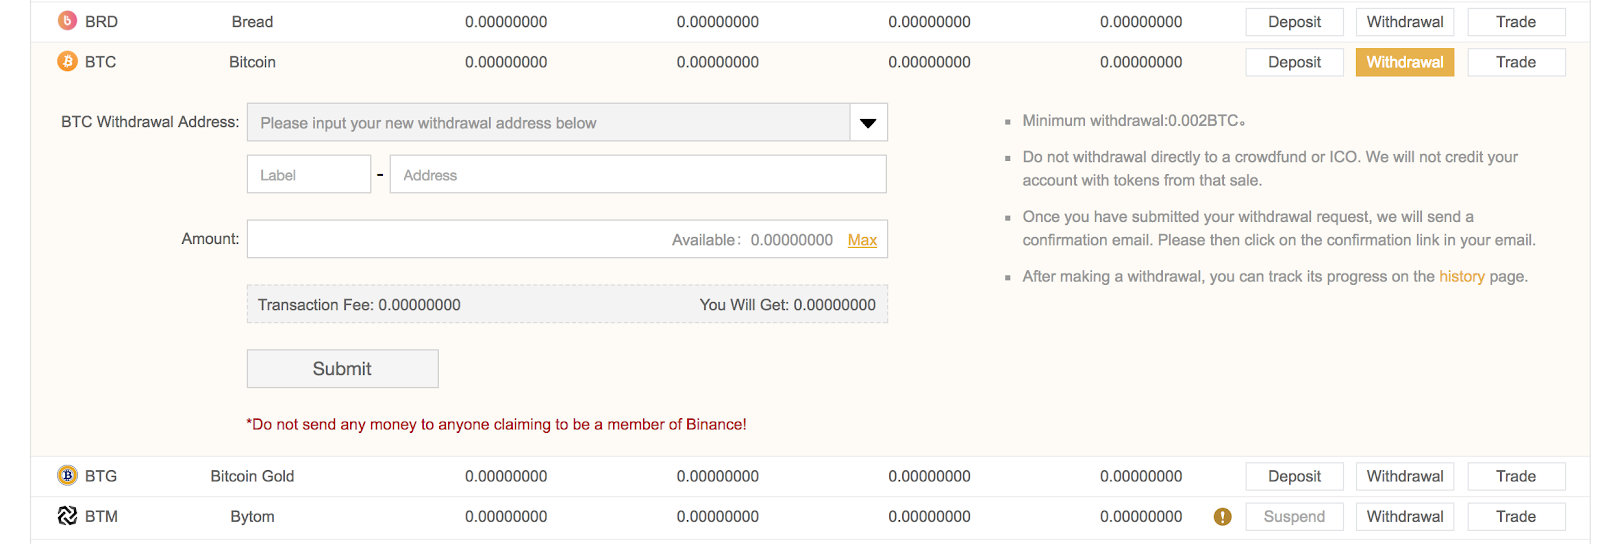Click the Suspend button for BTM
This screenshot has width=1600, height=544.
1294,517
